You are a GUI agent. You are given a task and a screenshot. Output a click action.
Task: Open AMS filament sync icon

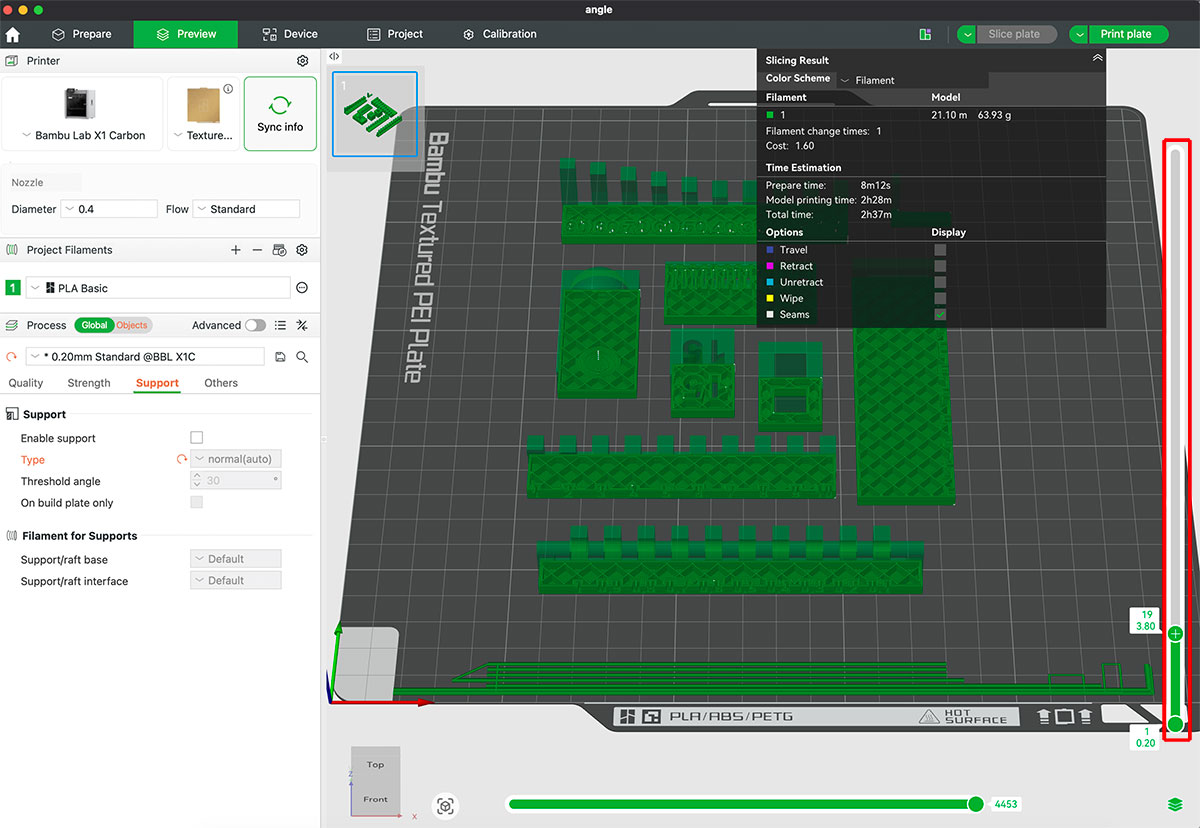pos(279,250)
